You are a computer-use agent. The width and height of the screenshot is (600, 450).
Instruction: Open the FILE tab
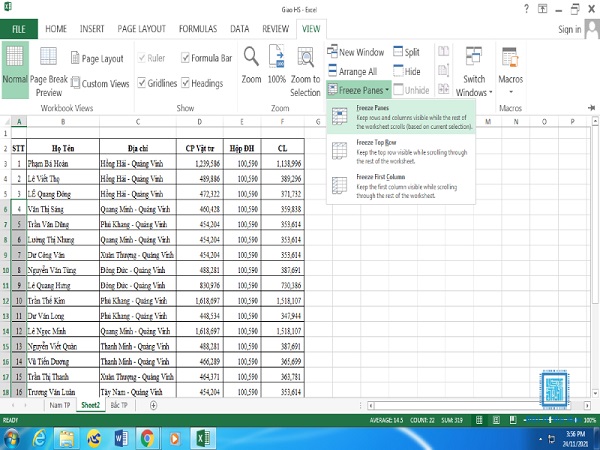(x=19, y=29)
